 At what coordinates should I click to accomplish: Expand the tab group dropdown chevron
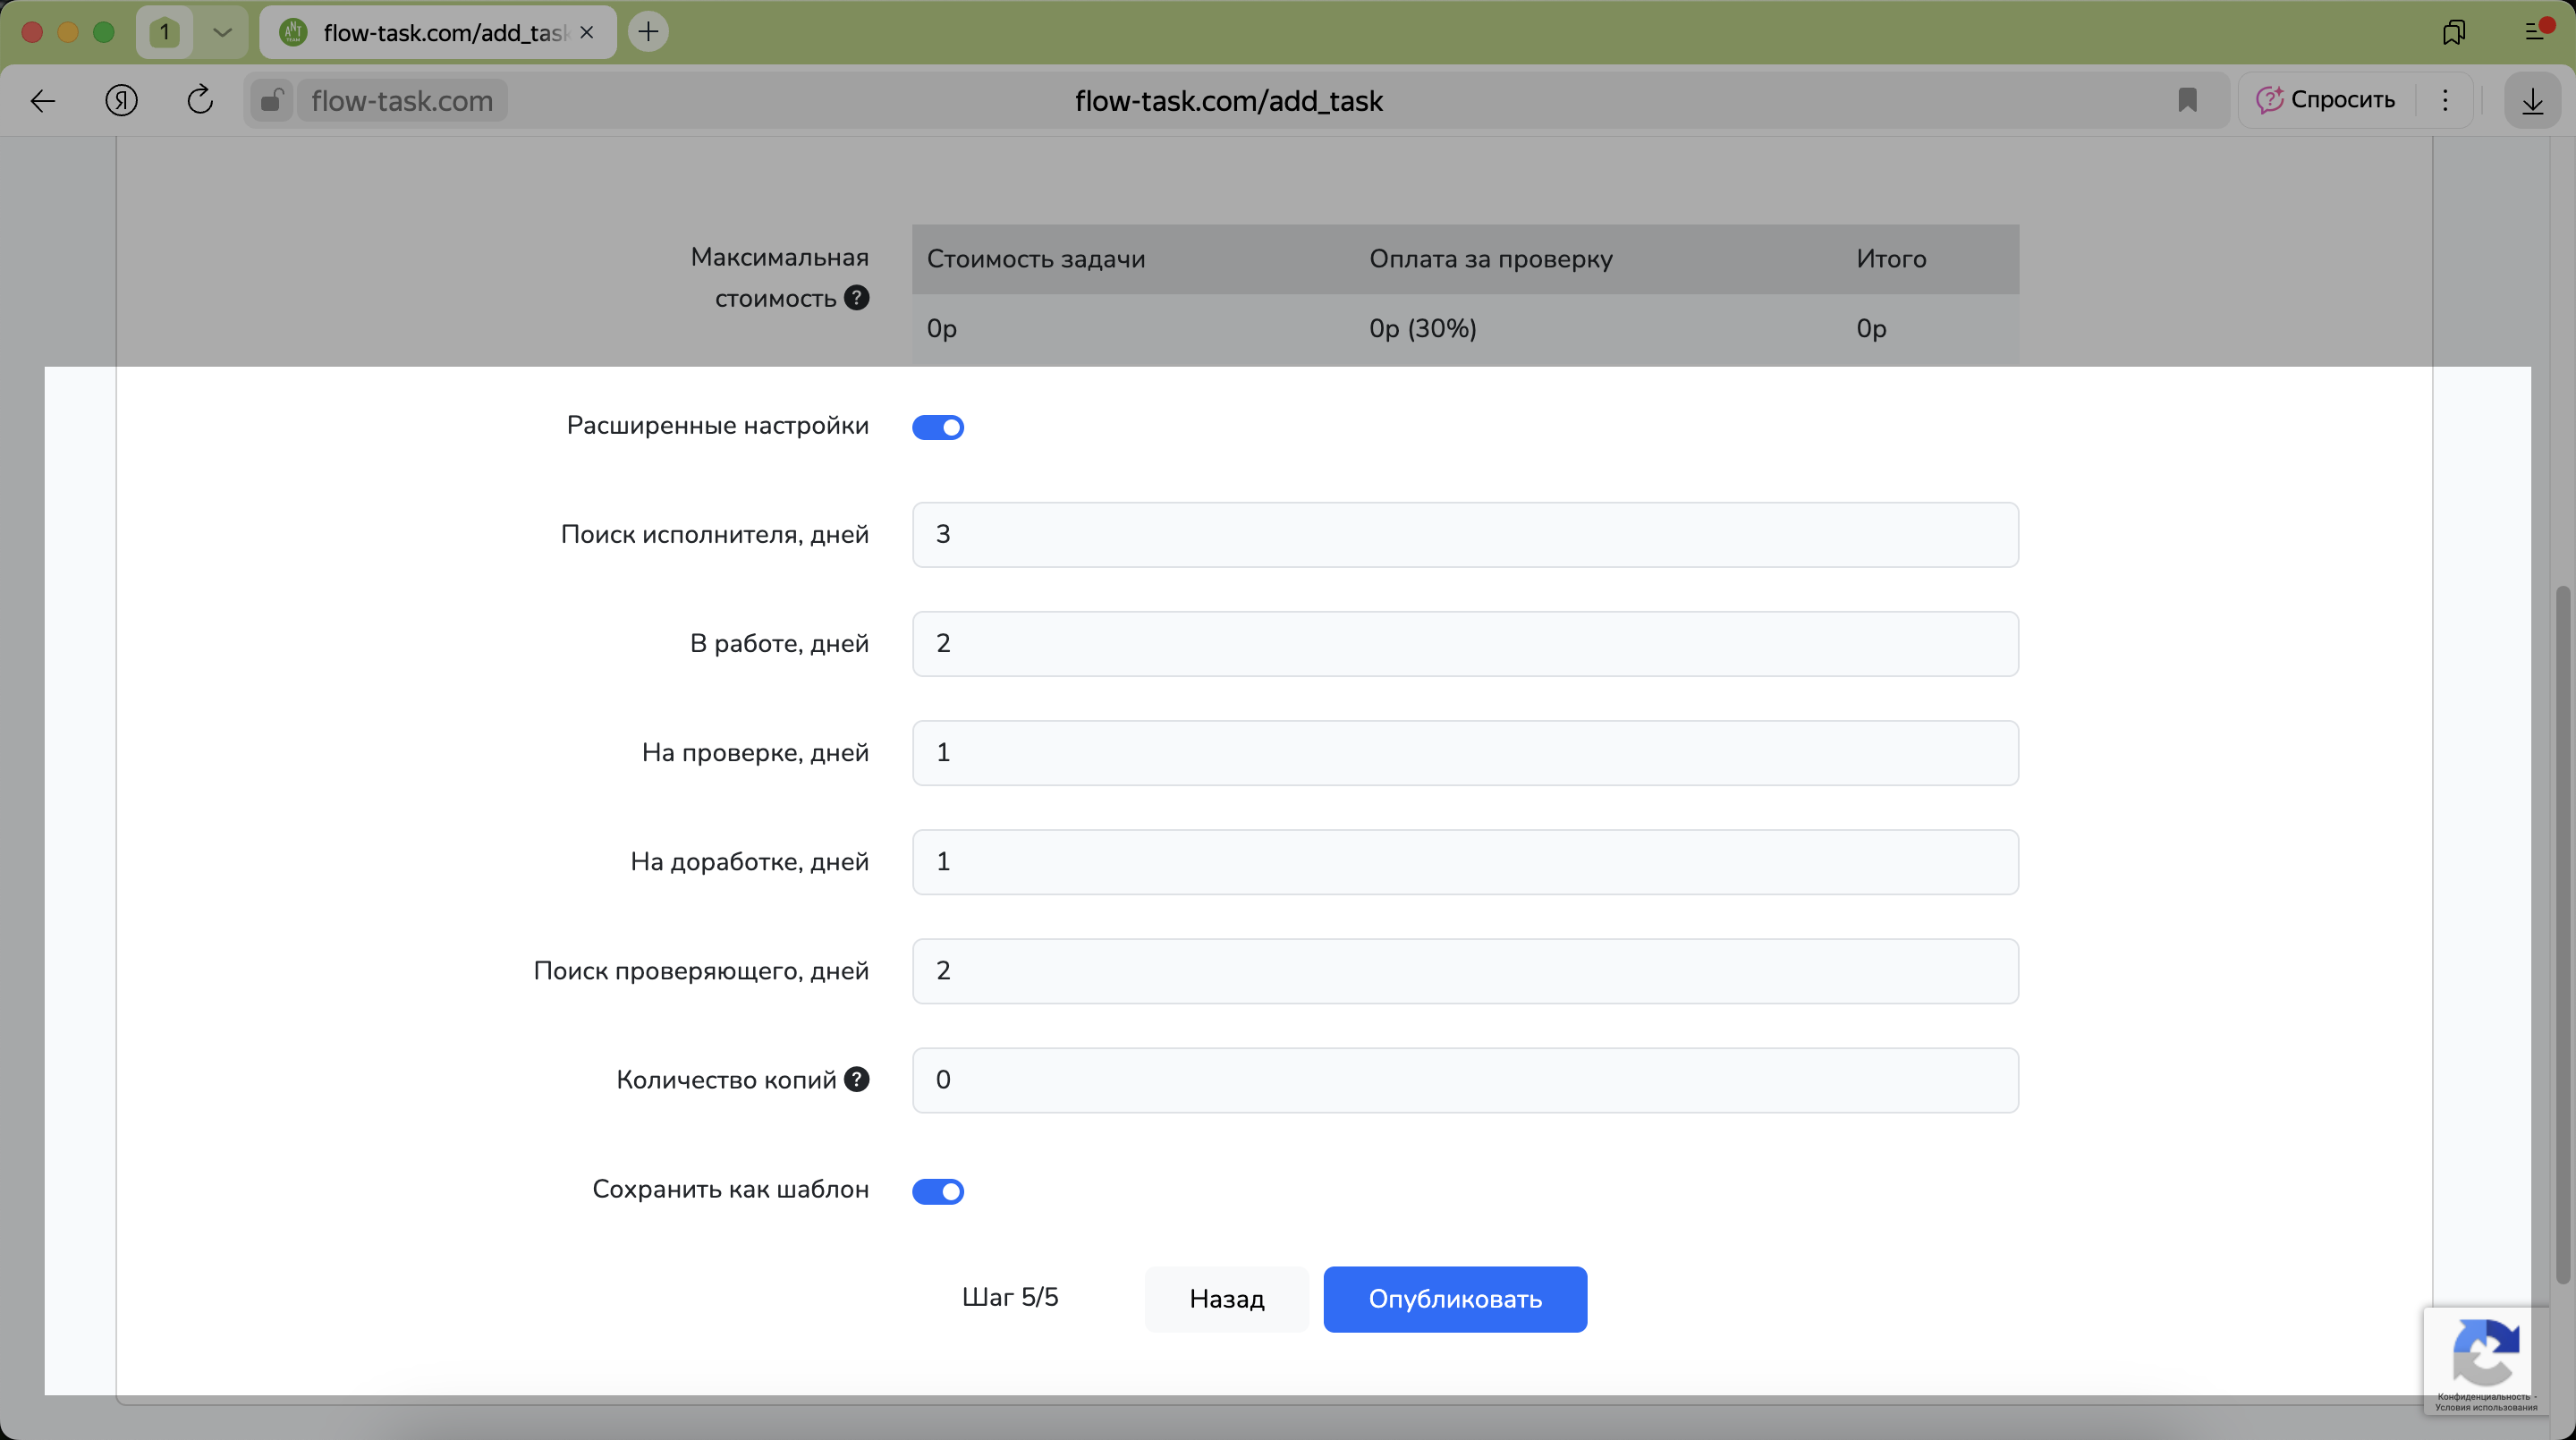(x=222, y=32)
